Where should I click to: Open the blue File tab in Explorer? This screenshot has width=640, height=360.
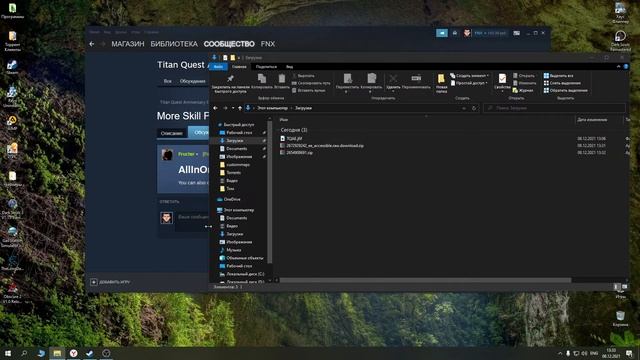click(x=218, y=67)
